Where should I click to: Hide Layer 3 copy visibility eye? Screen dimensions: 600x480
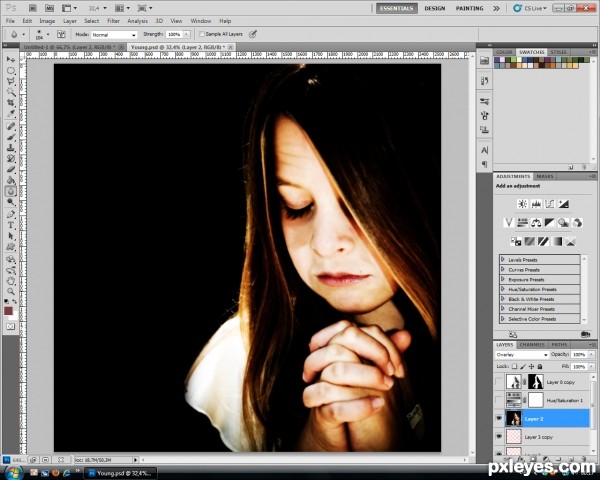tap(499, 436)
